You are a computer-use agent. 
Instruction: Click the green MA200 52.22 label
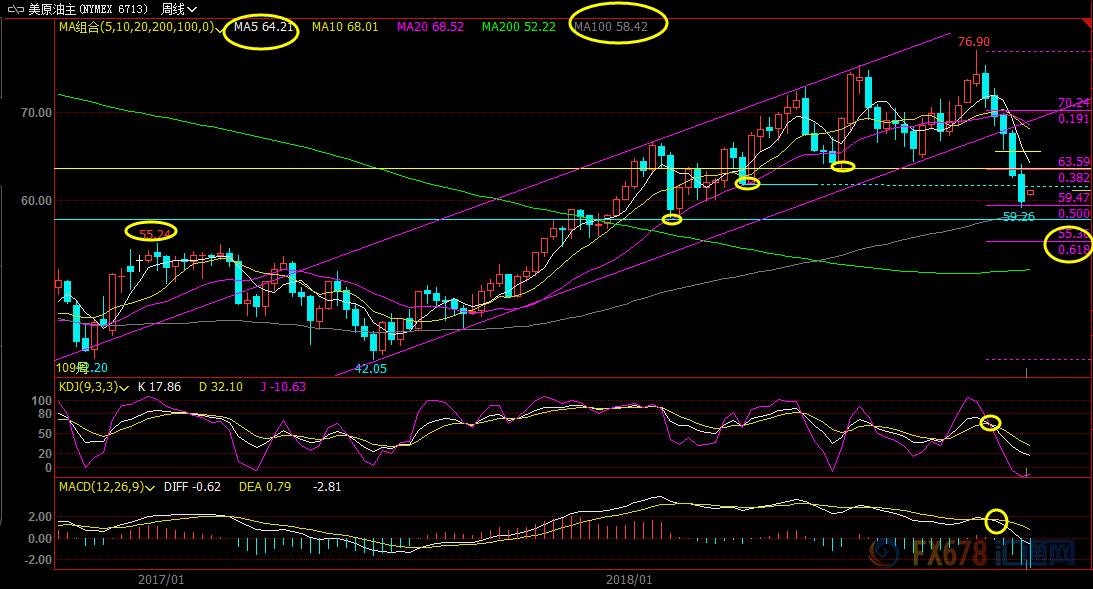coord(518,27)
